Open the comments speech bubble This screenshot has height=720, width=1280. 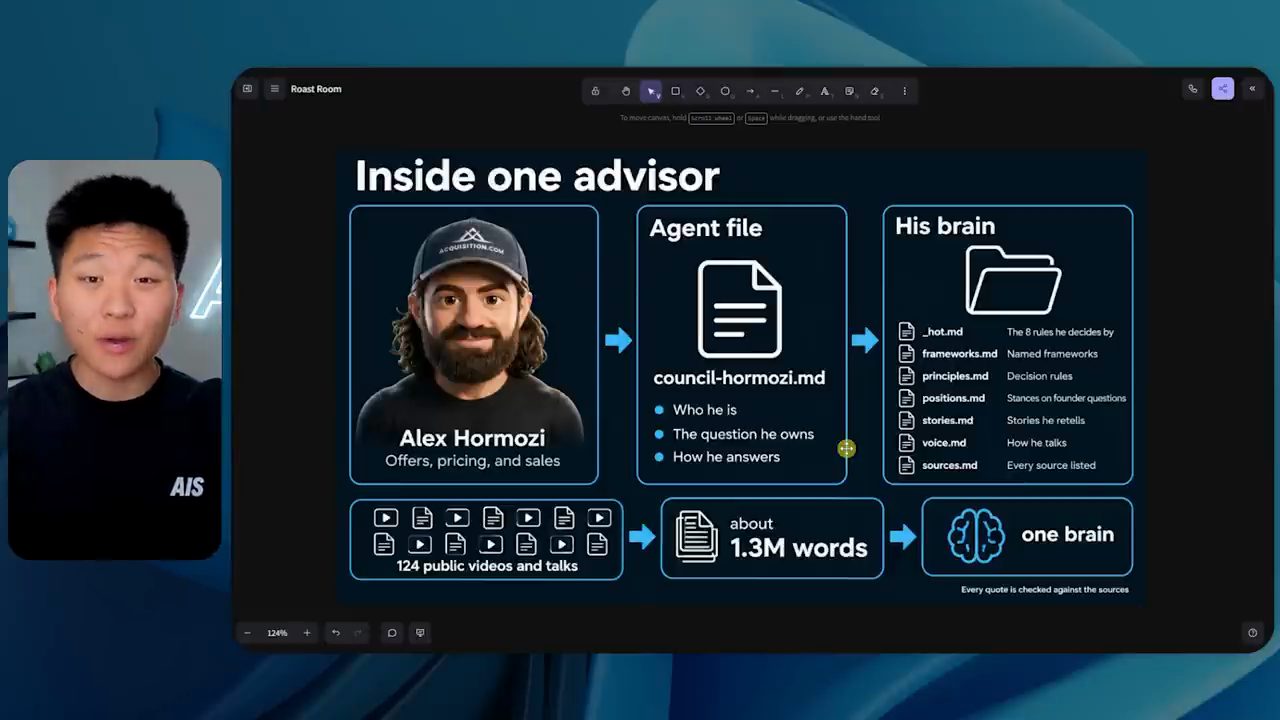(392, 633)
